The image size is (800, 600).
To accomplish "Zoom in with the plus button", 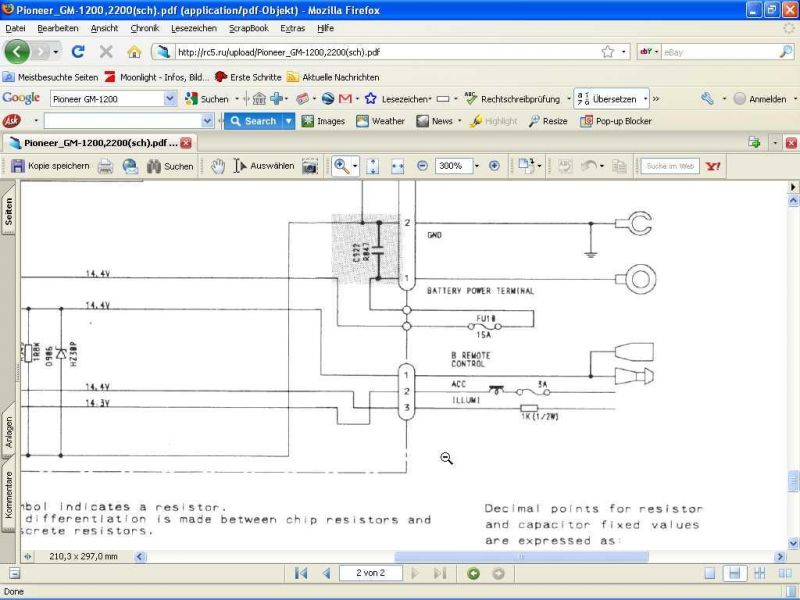I will (494, 166).
